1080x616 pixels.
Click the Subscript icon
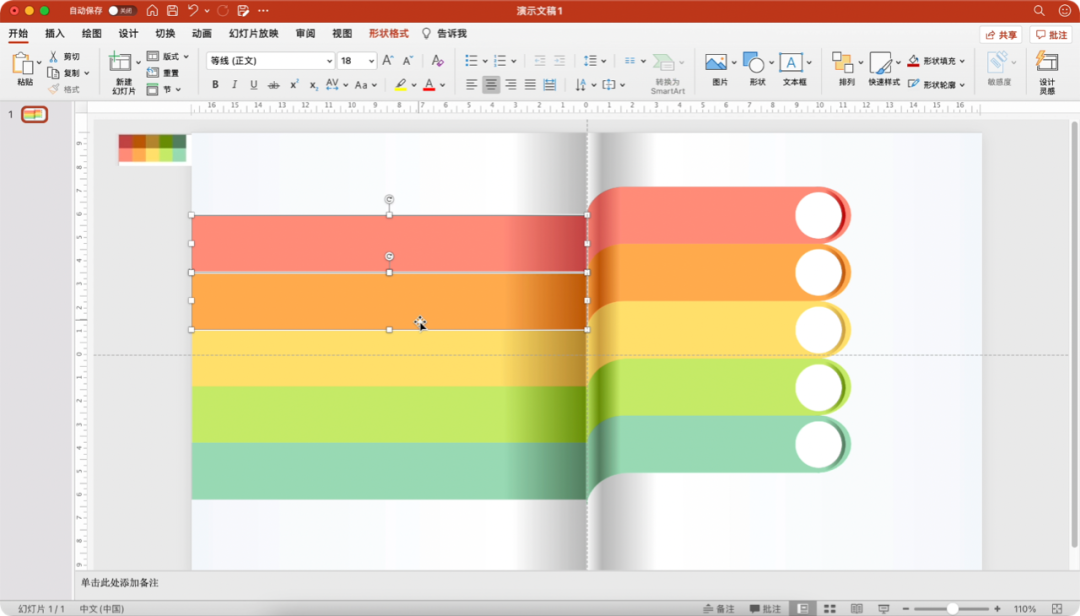[313, 85]
